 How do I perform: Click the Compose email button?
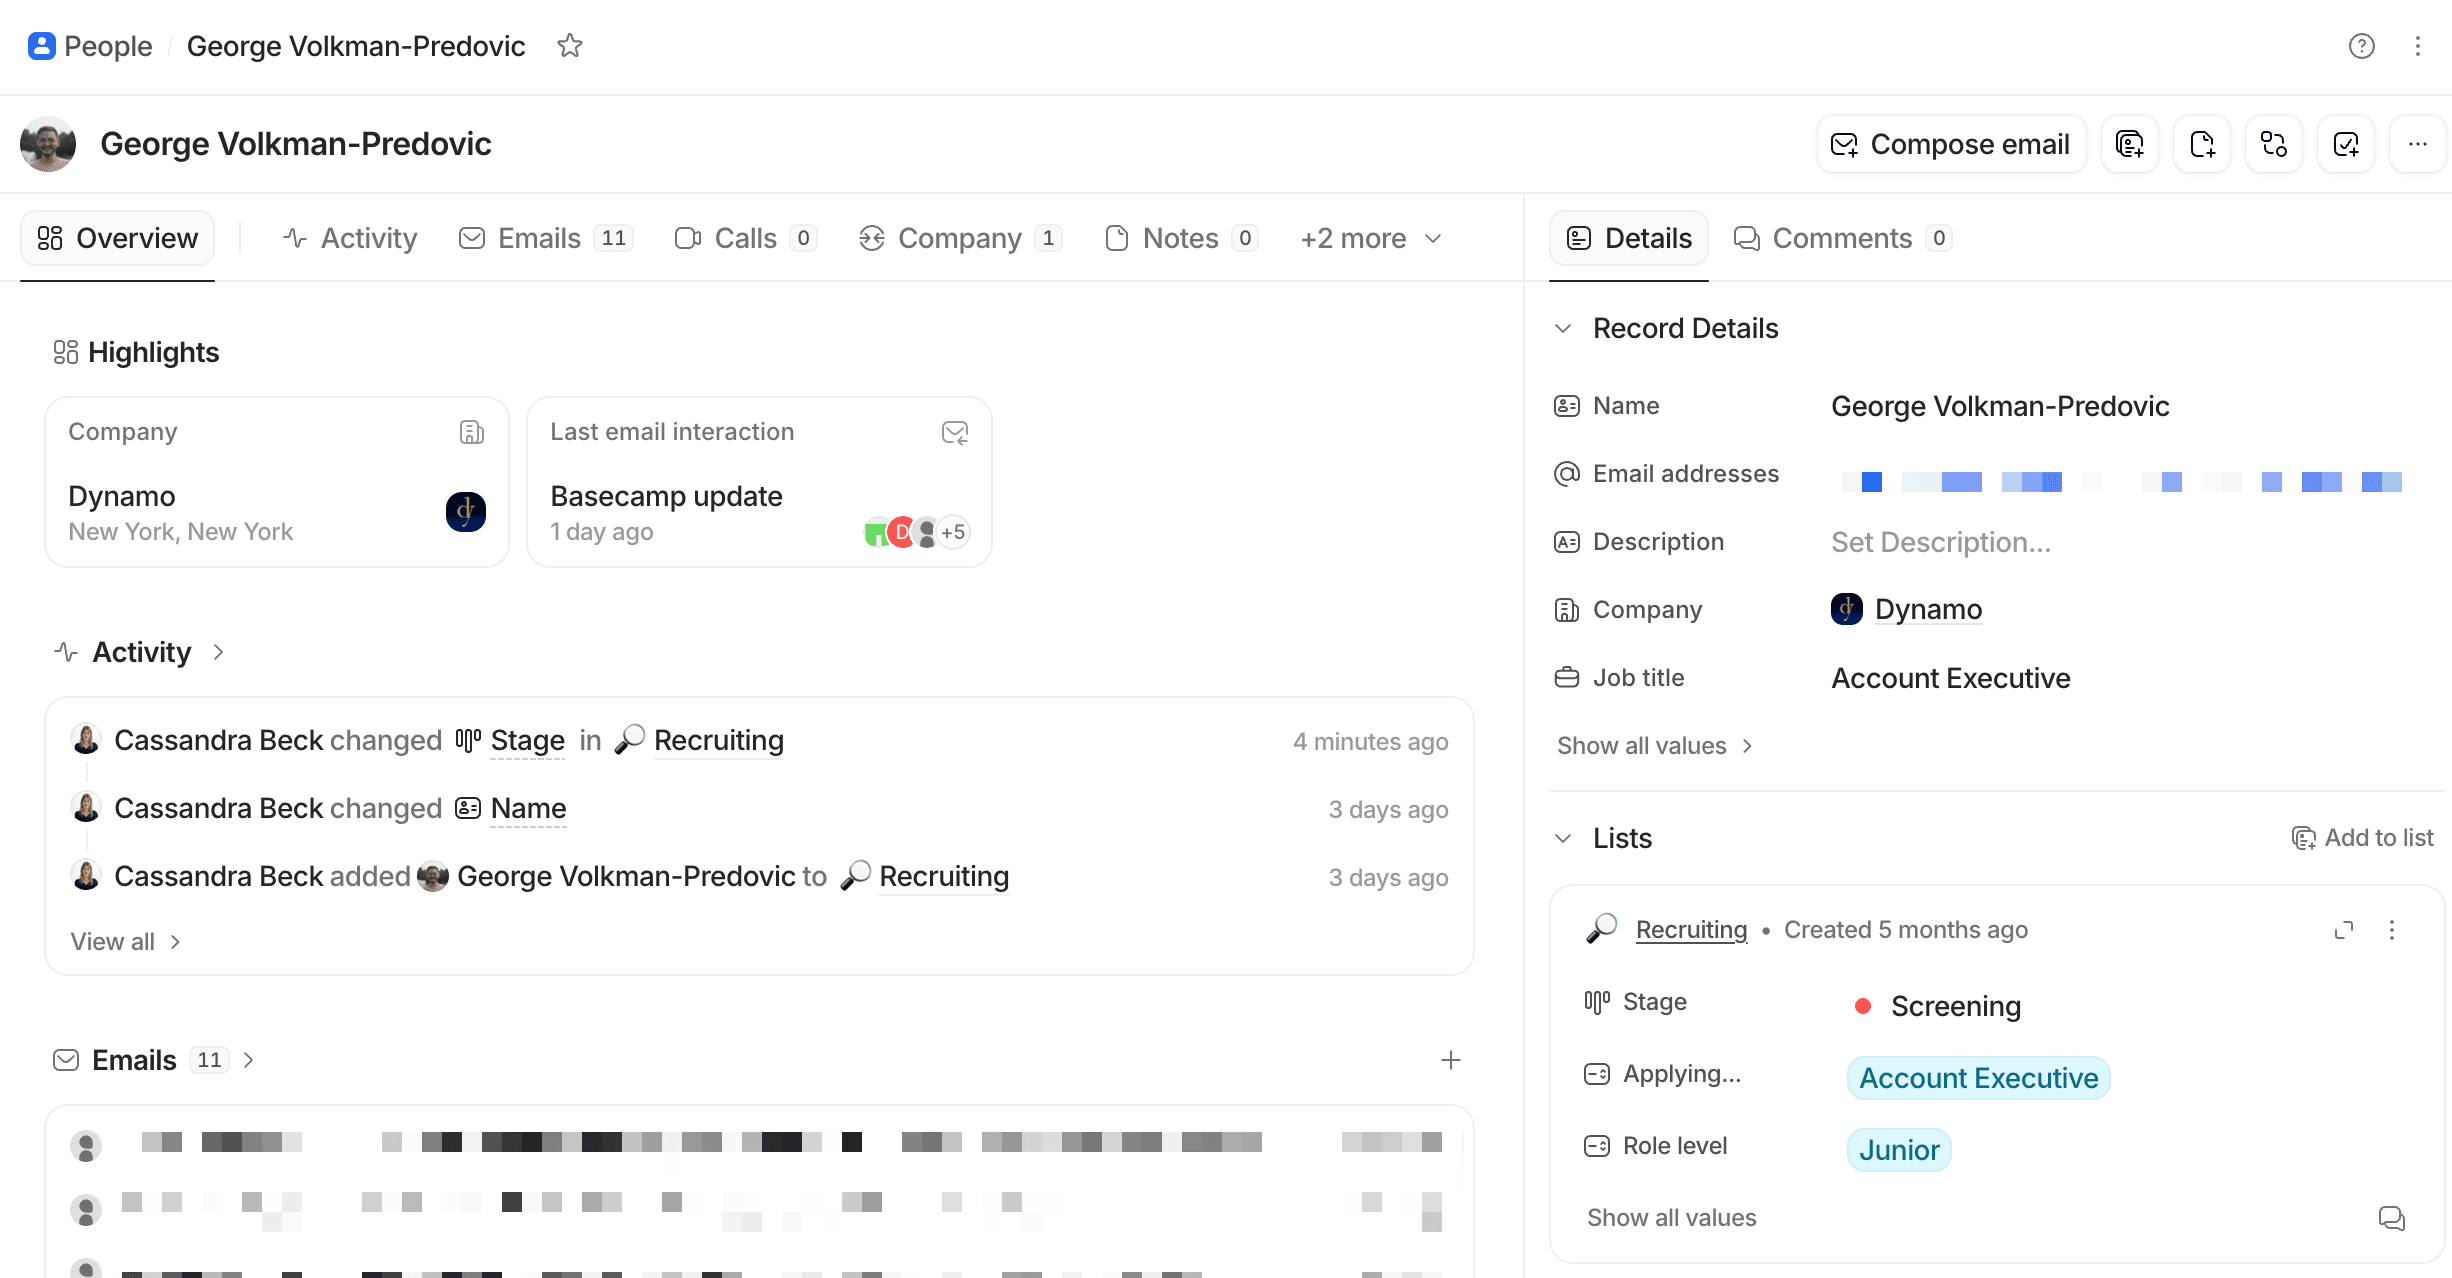(x=1950, y=143)
